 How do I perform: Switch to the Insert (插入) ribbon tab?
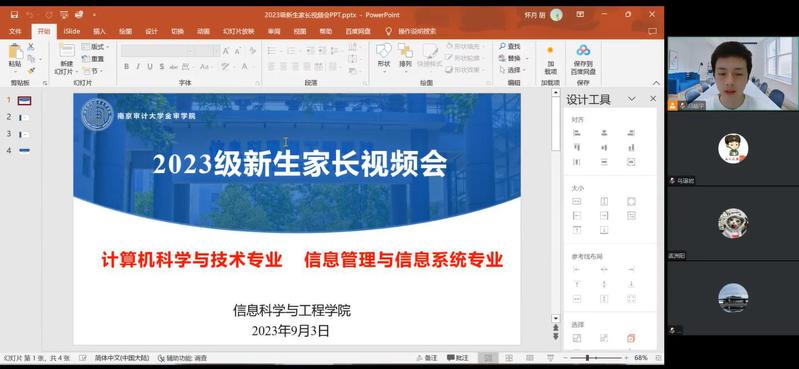pos(99,31)
